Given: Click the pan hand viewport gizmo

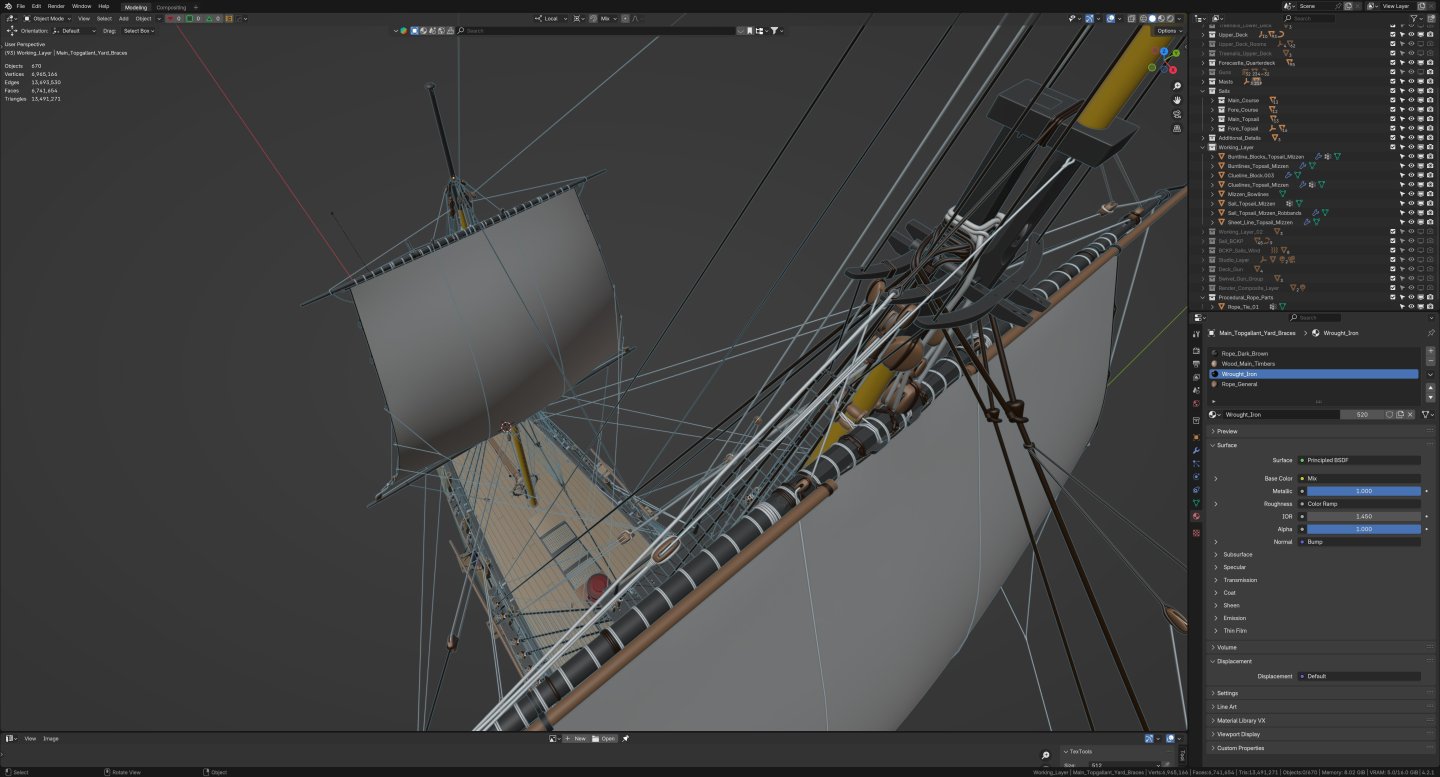Looking at the screenshot, I should [x=1177, y=100].
